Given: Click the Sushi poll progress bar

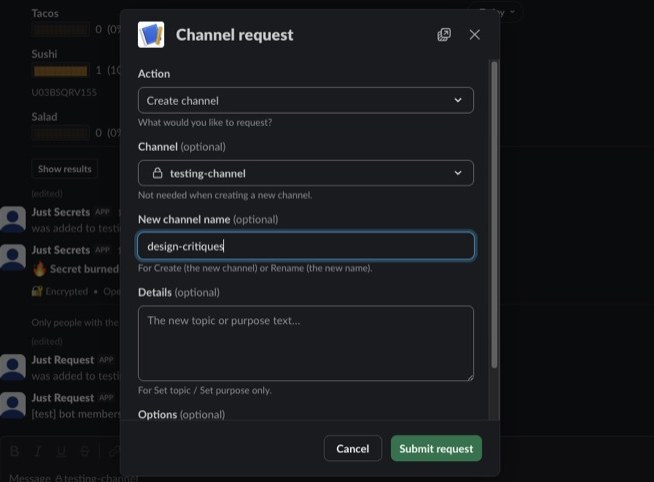Looking at the screenshot, I should point(61,71).
